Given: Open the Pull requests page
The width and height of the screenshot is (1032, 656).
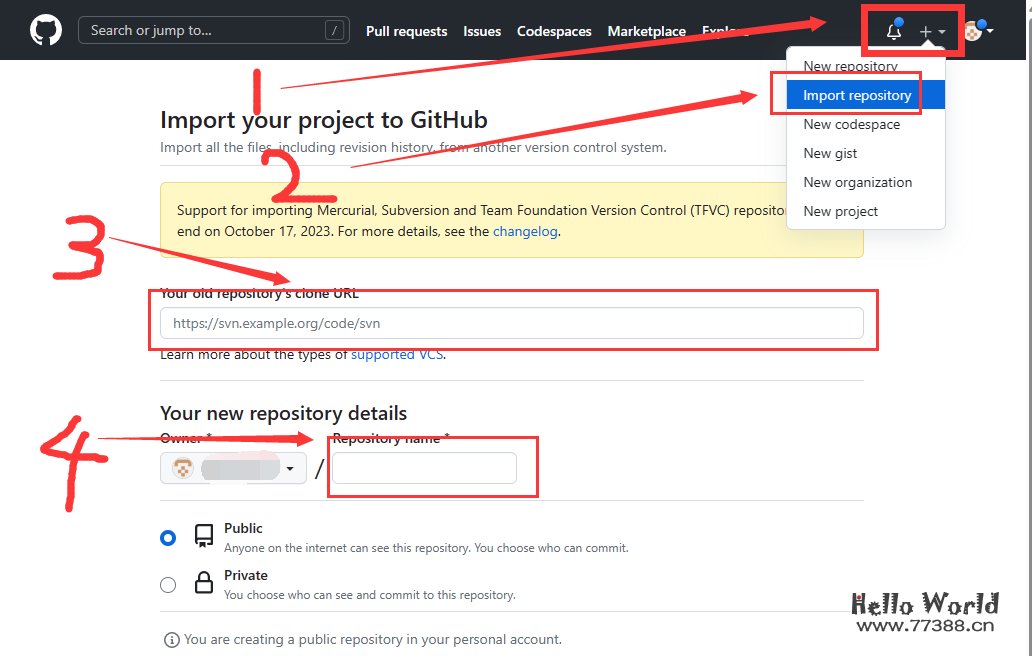Looking at the screenshot, I should [x=406, y=31].
